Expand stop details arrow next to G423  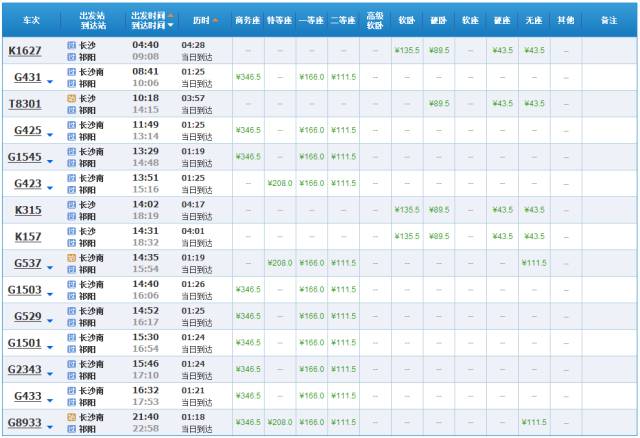click(50, 188)
